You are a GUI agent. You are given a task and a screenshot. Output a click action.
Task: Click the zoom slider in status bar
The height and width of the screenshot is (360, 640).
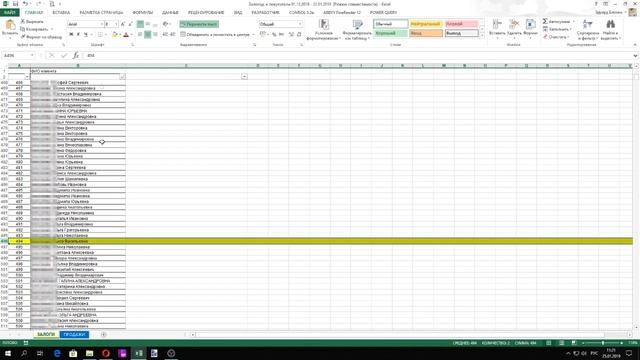[x=602, y=343]
